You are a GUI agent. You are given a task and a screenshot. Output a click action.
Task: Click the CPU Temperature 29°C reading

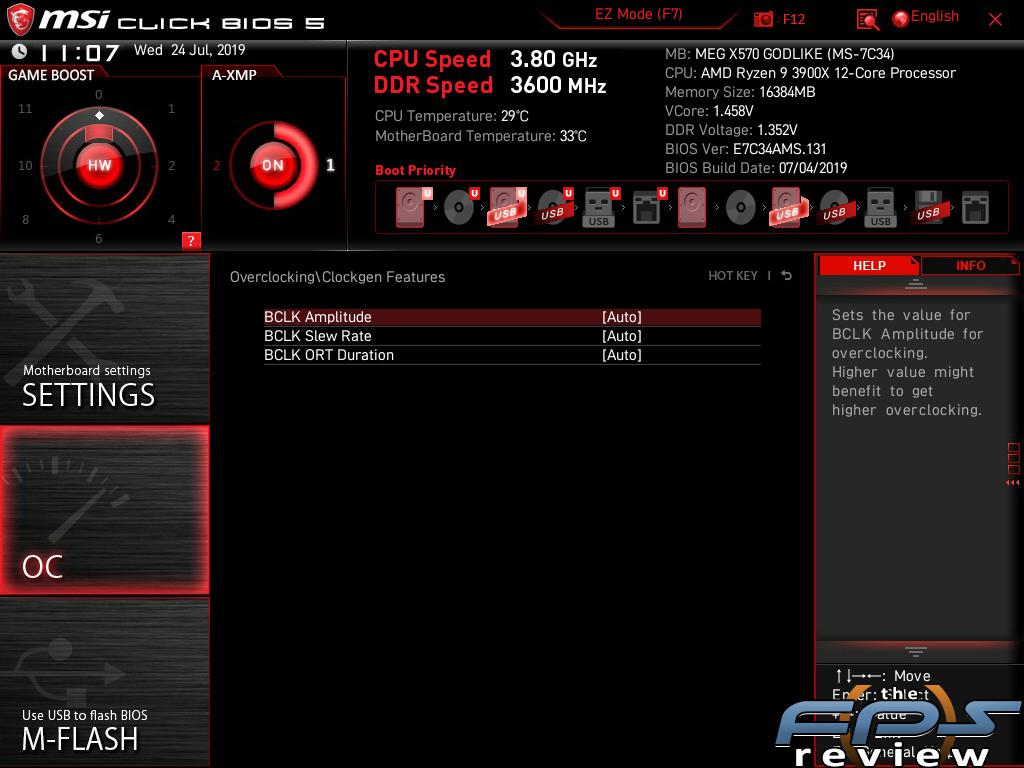[x=451, y=116]
